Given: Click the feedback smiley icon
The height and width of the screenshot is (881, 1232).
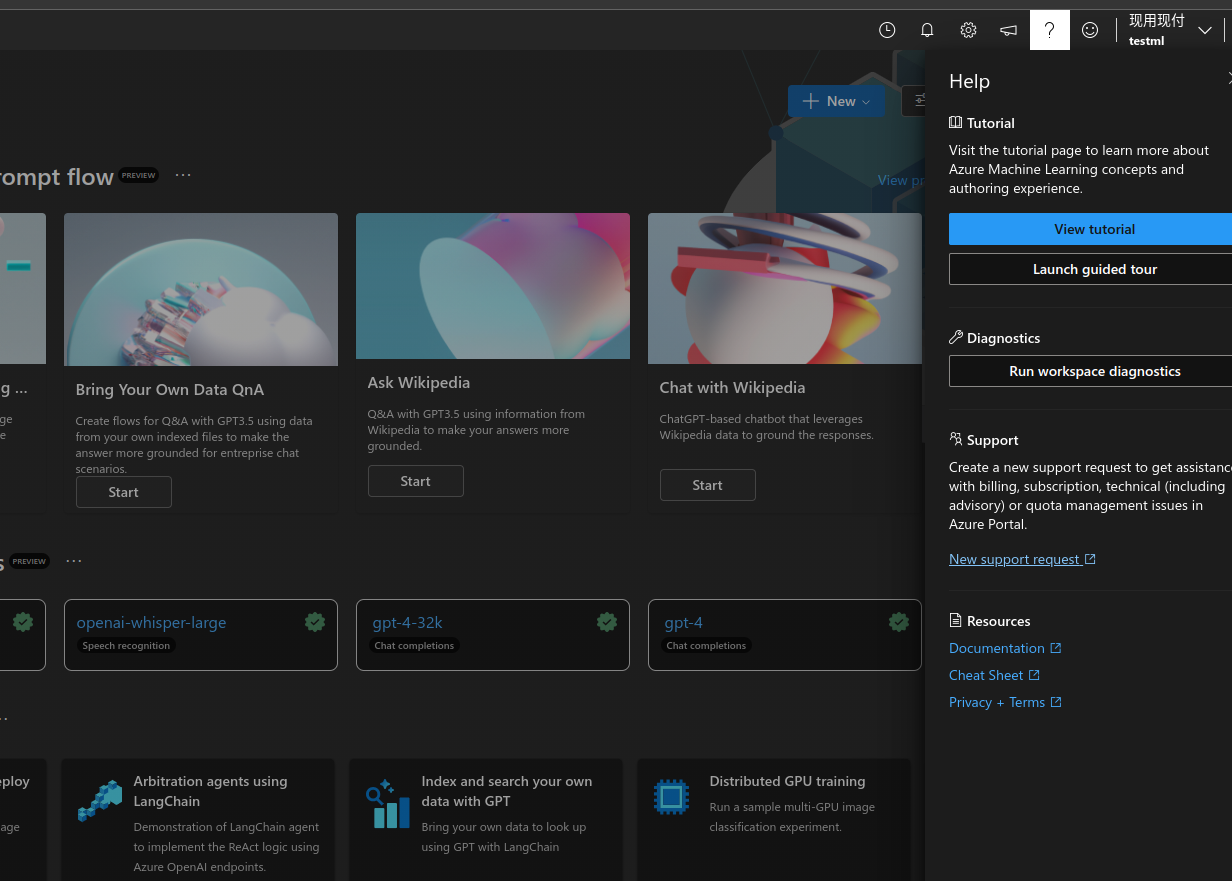Looking at the screenshot, I should point(1090,30).
